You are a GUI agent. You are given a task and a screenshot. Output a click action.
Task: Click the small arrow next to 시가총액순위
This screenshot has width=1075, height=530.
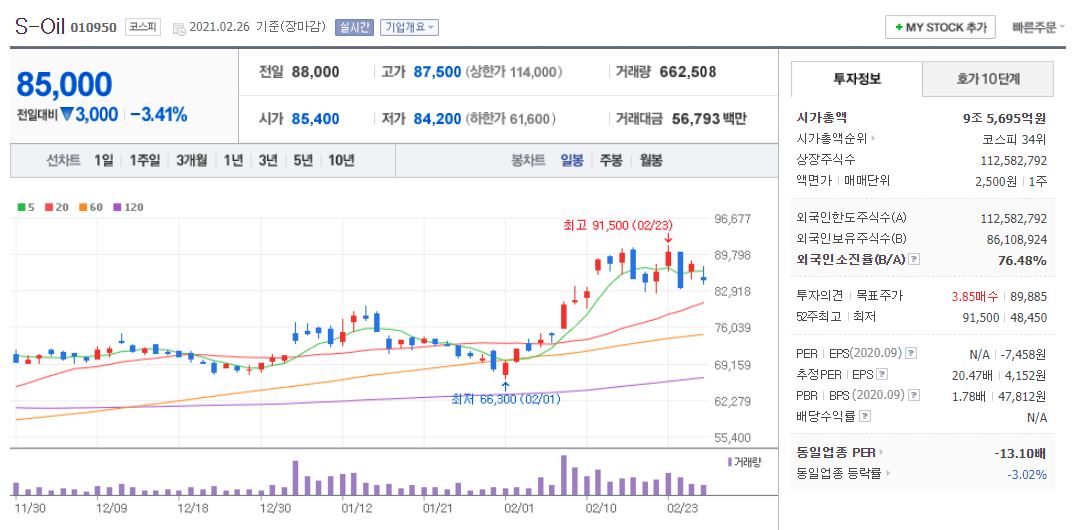(873, 139)
